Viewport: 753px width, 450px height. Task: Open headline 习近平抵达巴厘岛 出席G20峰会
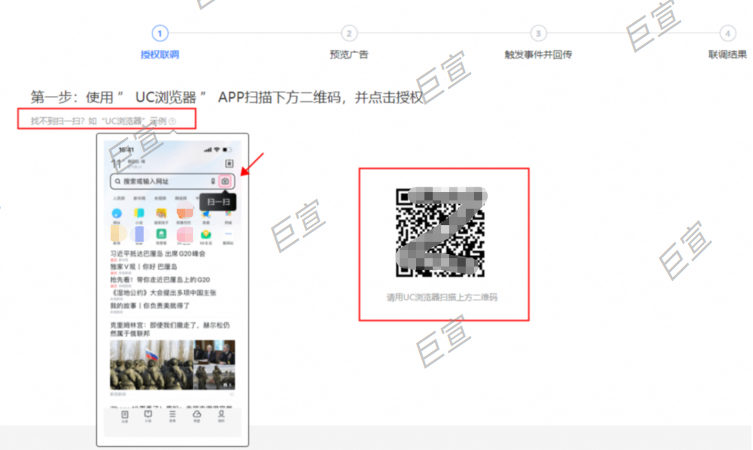coord(158,253)
